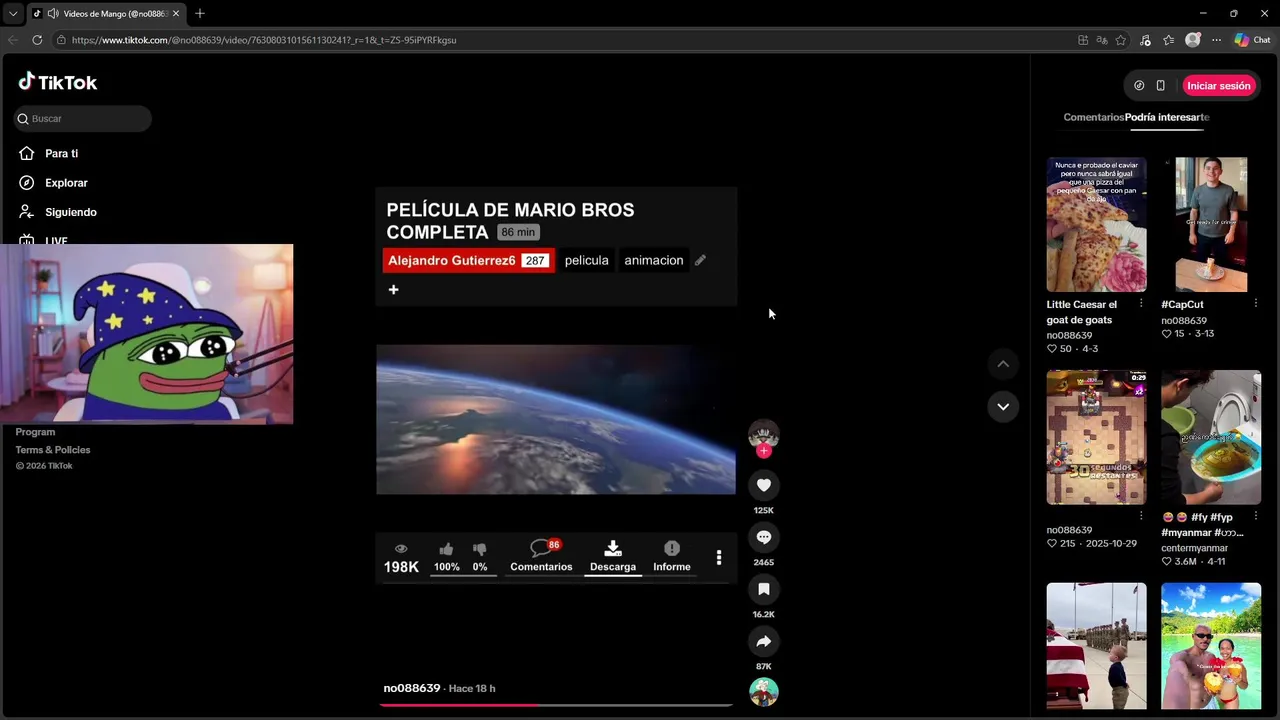
Task: Open the media control music icon
Action: 1145,40
